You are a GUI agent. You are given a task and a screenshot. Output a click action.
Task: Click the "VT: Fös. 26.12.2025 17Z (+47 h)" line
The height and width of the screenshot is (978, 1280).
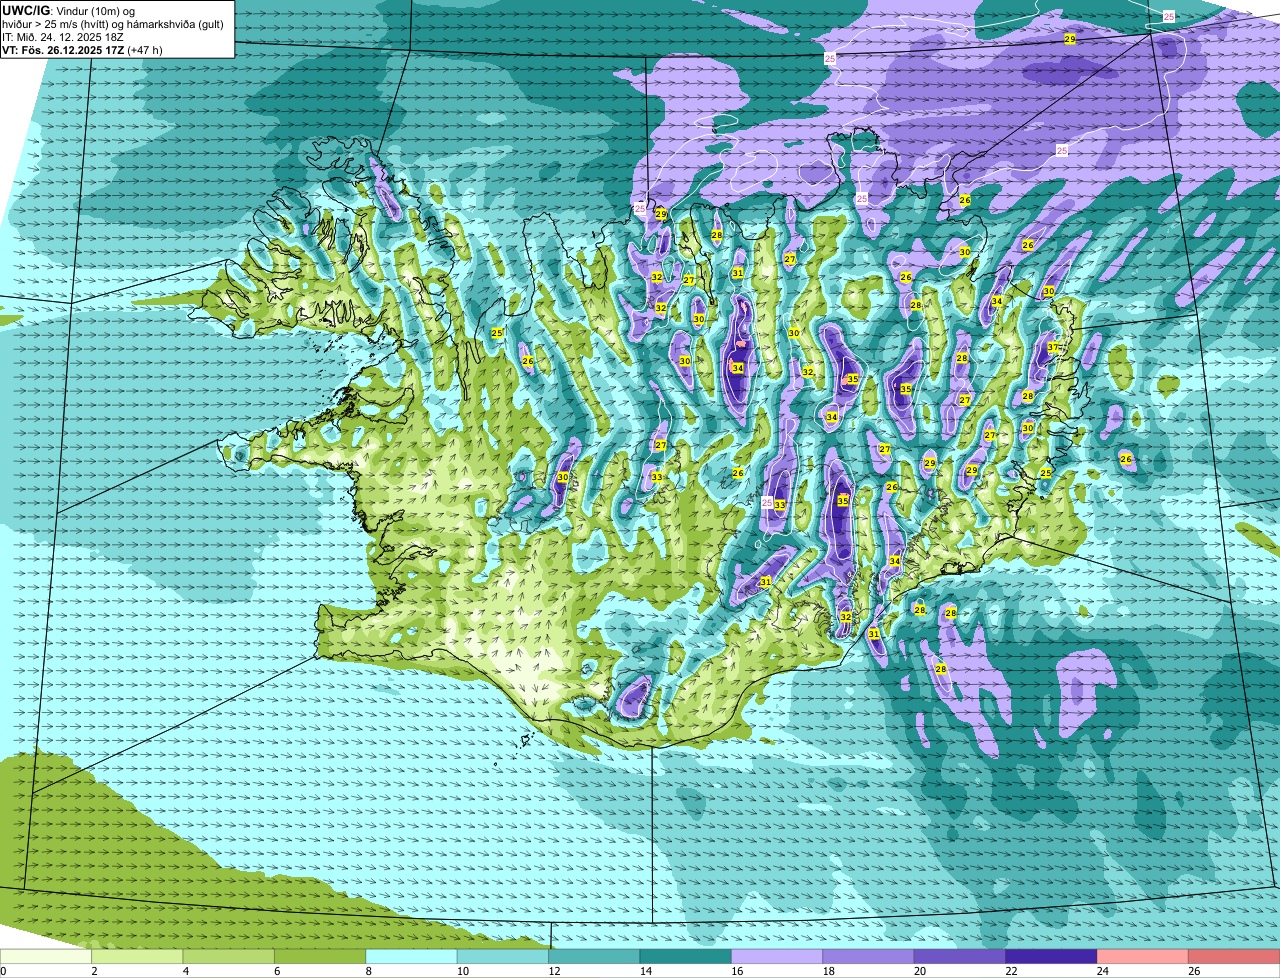coord(82,50)
